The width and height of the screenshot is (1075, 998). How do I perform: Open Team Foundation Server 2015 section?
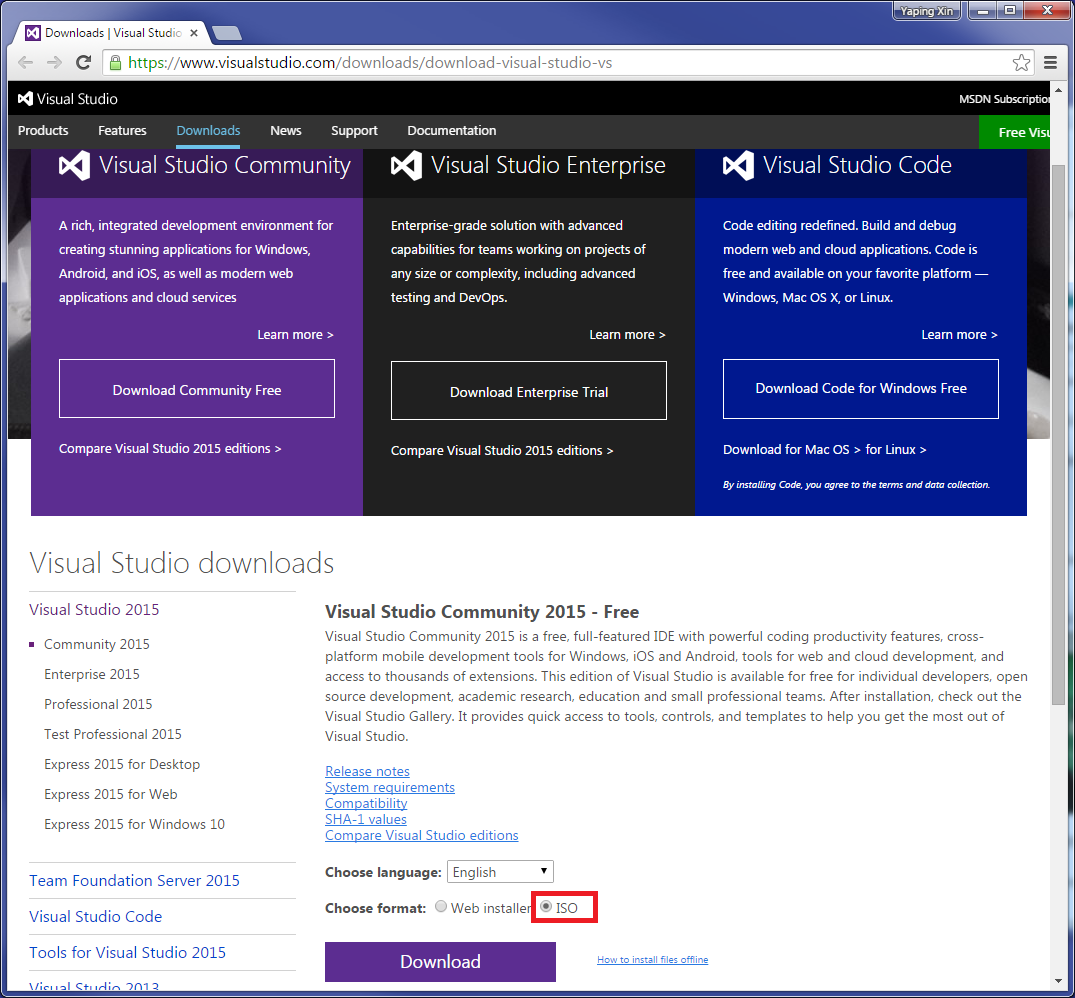click(134, 880)
